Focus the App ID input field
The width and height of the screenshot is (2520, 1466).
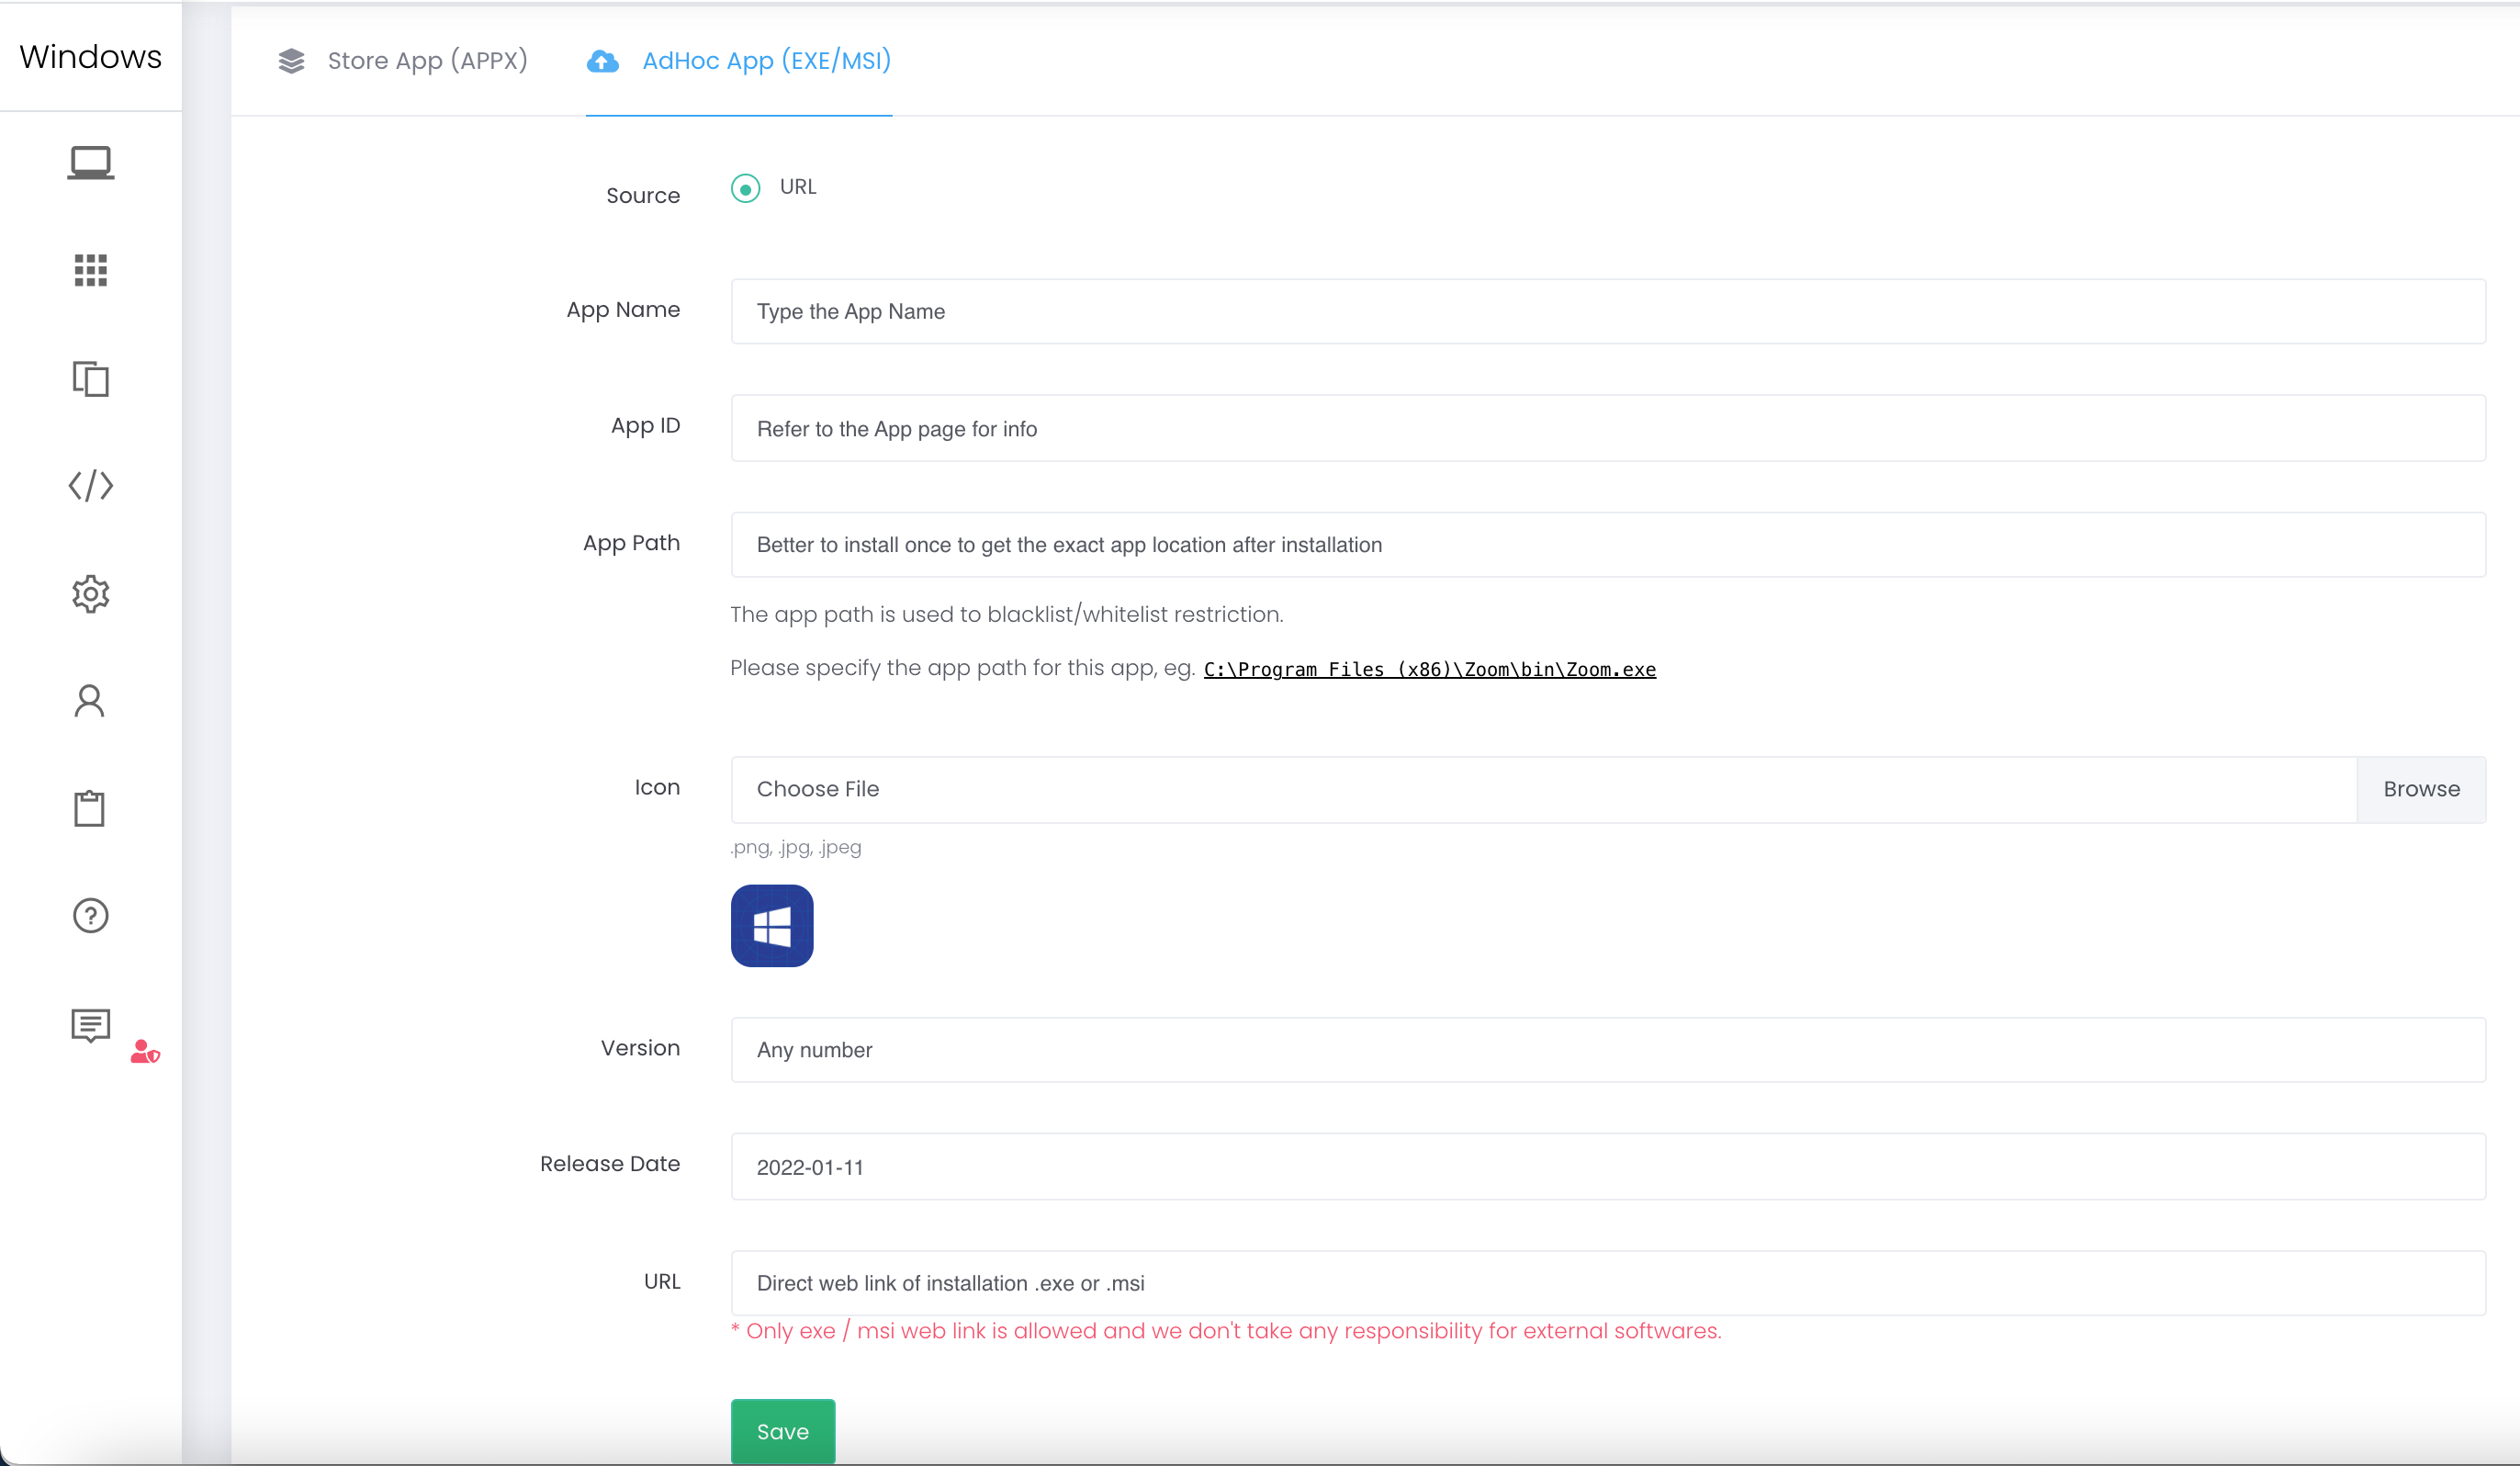pos(1608,429)
